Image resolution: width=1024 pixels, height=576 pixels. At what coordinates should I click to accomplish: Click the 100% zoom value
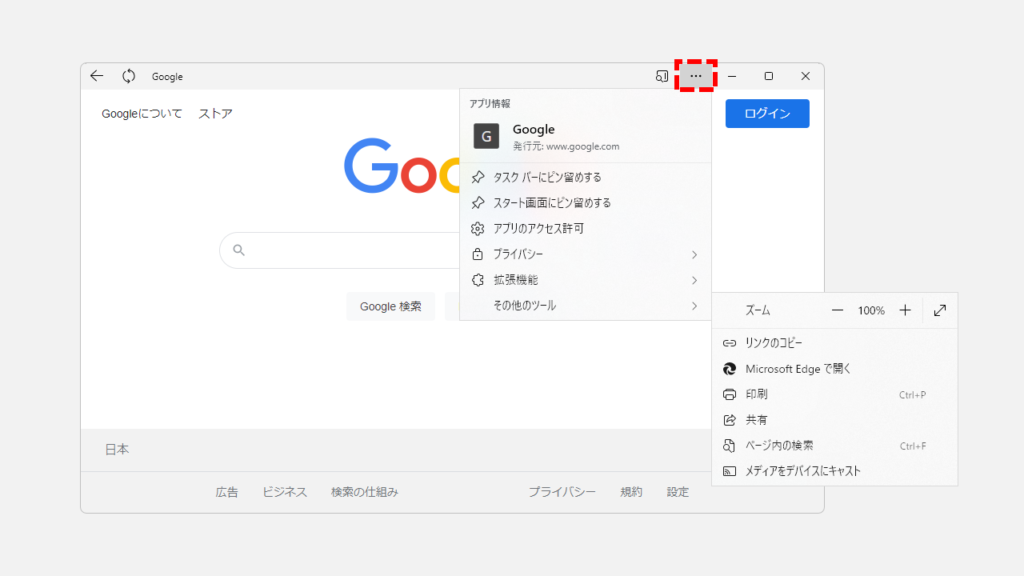tap(871, 311)
